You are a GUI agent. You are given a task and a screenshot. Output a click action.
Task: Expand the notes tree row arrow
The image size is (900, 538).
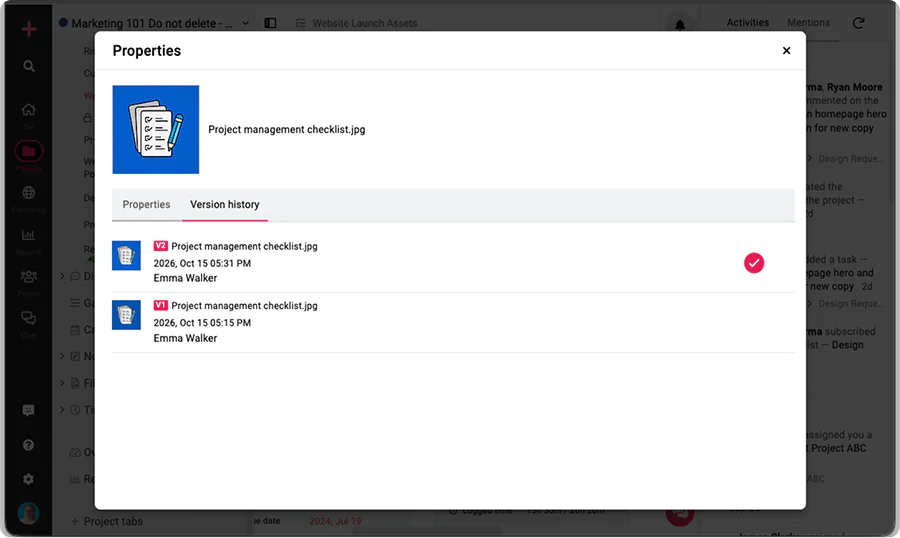pos(62,356)
